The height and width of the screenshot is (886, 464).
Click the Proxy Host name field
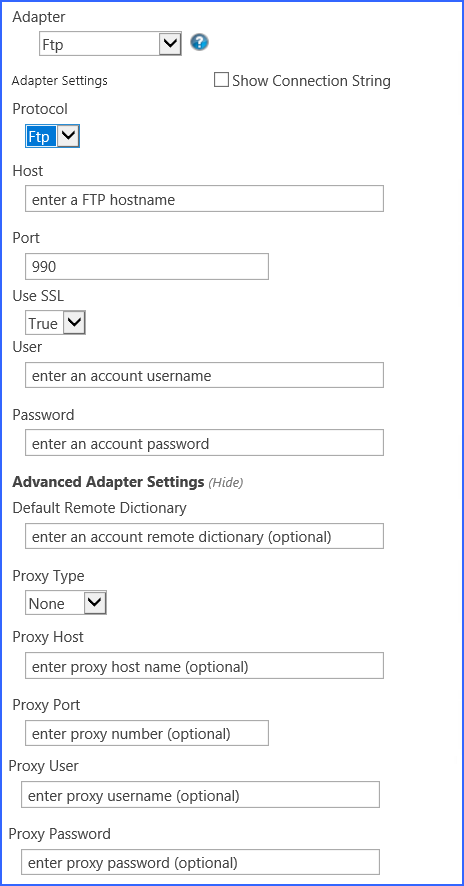205,666
